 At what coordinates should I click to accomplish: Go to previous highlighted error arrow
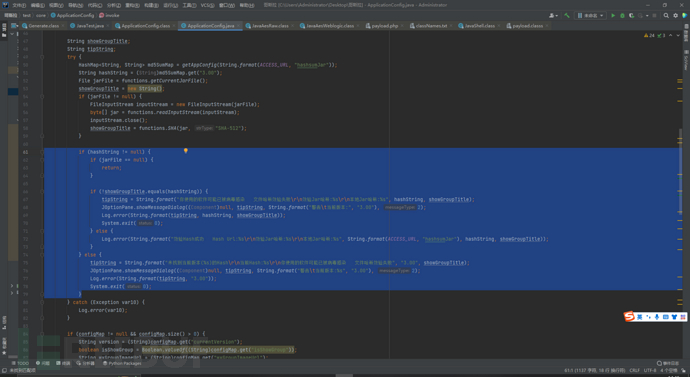(670, 35)
